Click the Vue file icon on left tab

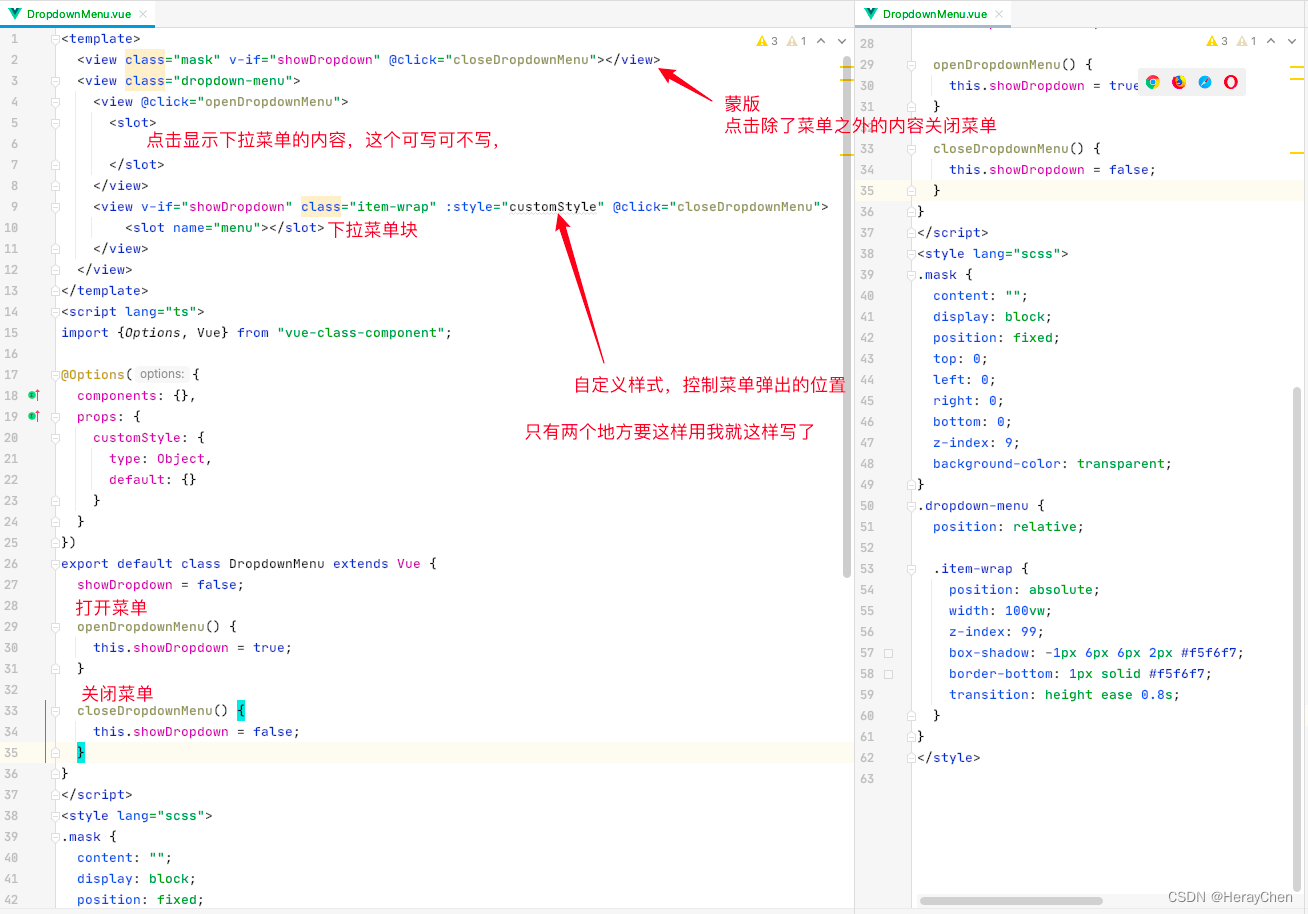14,14
